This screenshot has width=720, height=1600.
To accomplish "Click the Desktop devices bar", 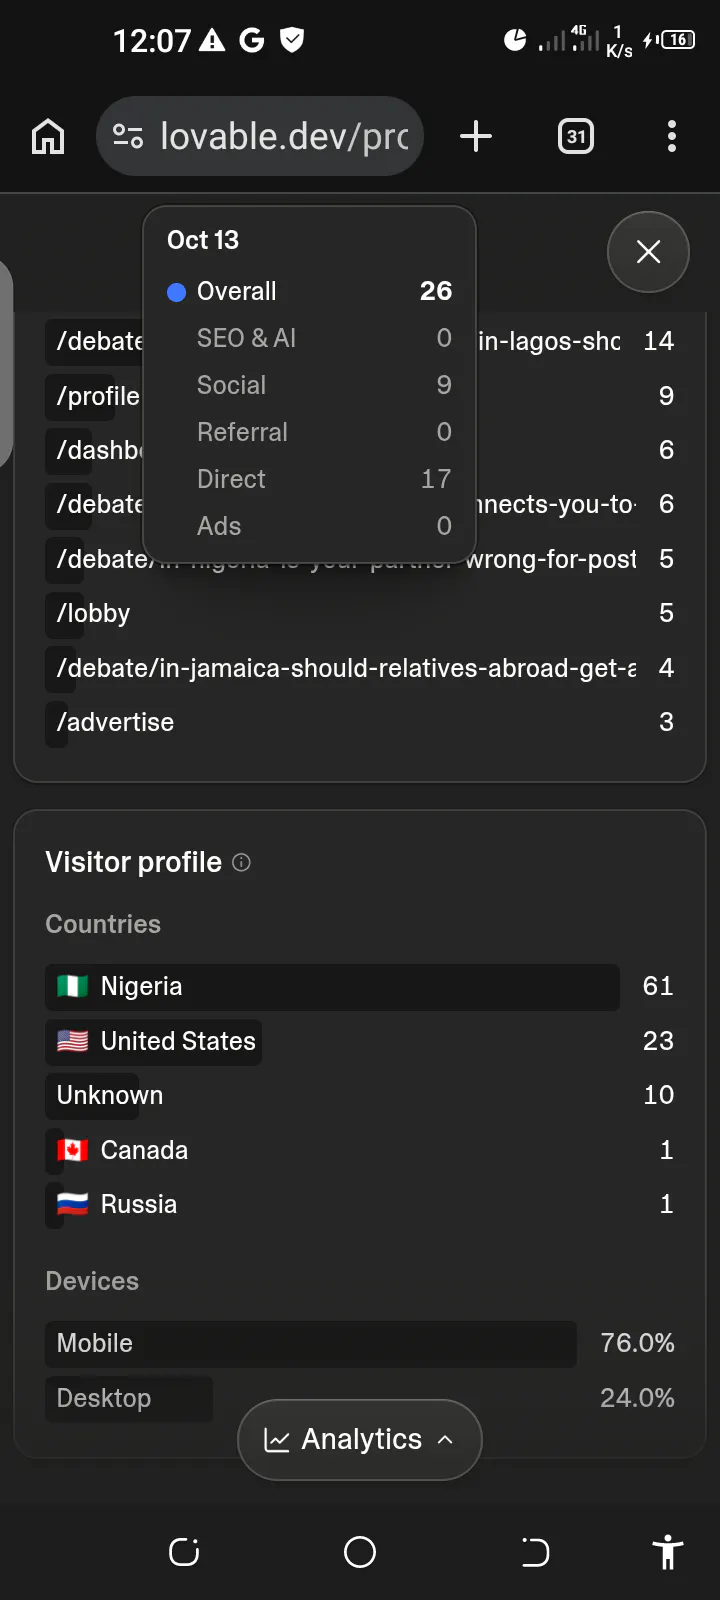I will tap(129, 1398).
